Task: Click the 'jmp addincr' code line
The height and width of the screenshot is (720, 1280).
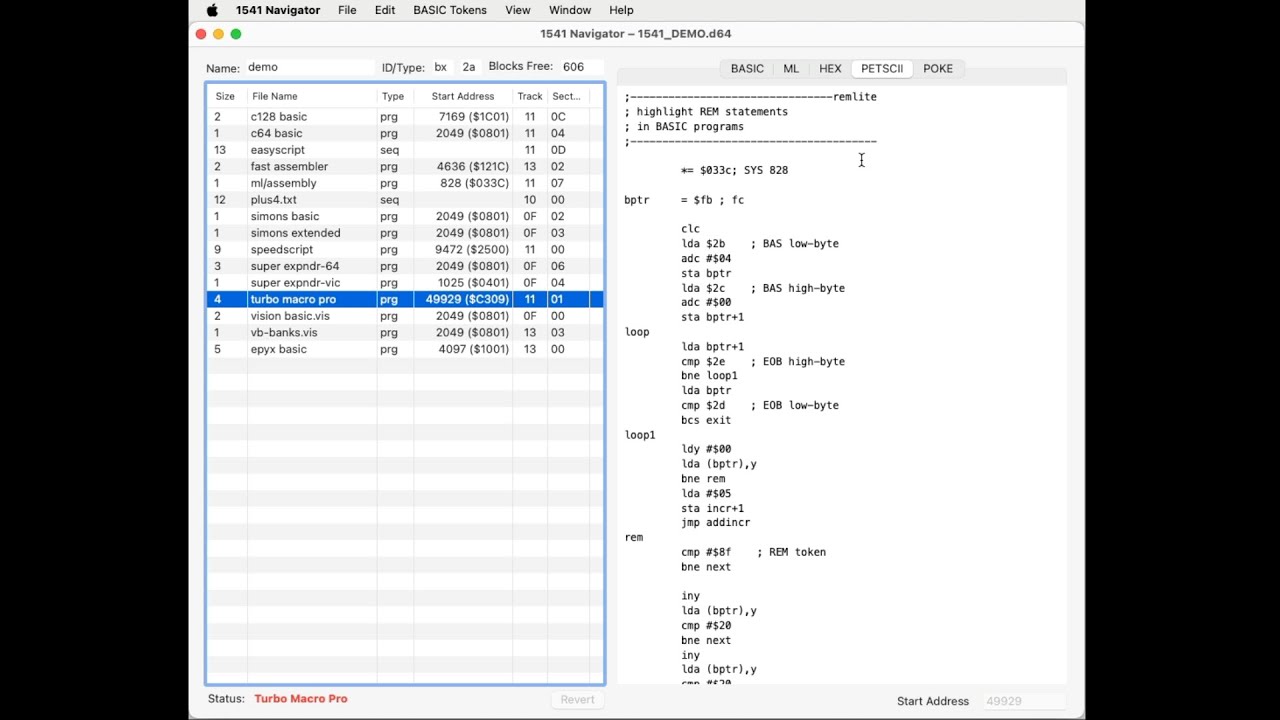Action: pyautogui.click(x=715, y=523)
